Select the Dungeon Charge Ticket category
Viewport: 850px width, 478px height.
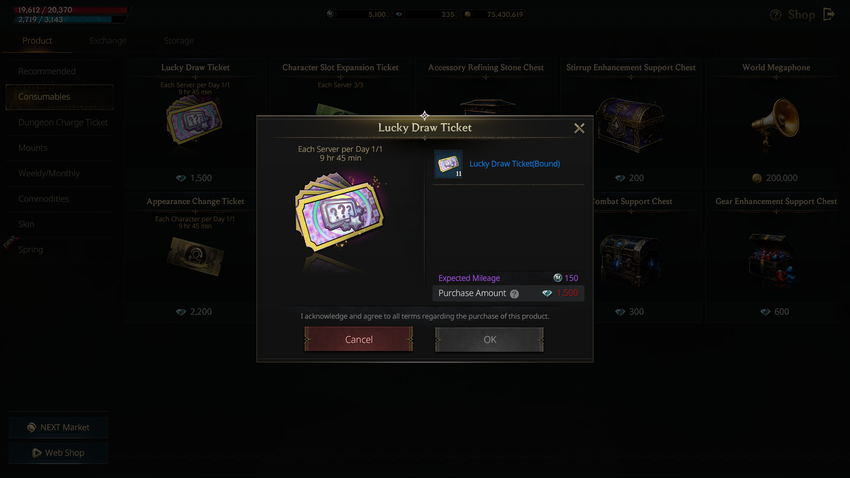(63, 122)
